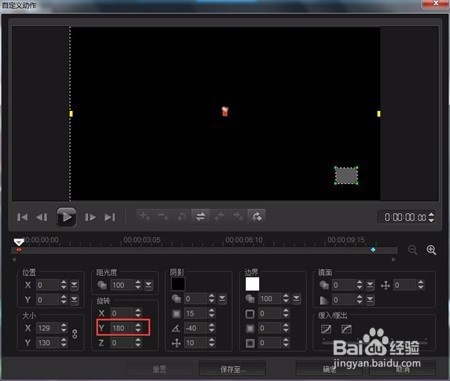Click the border blur stepper arrows
This screenshot has width=450, height=381.
pos(286,328)
